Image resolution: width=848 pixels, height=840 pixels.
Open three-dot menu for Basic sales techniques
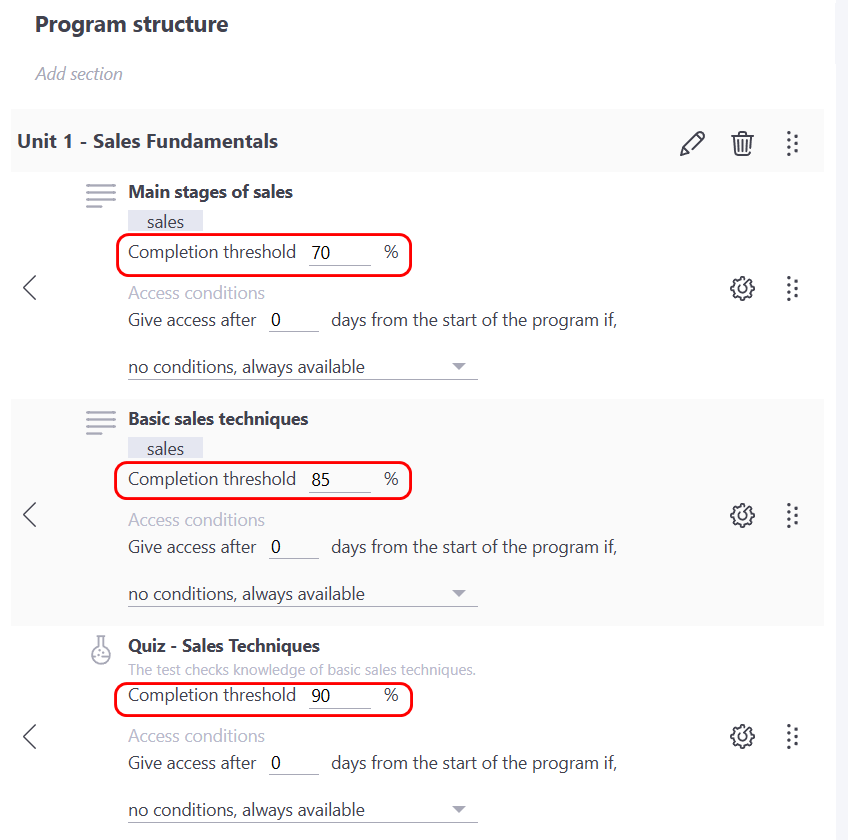[792, 515]
